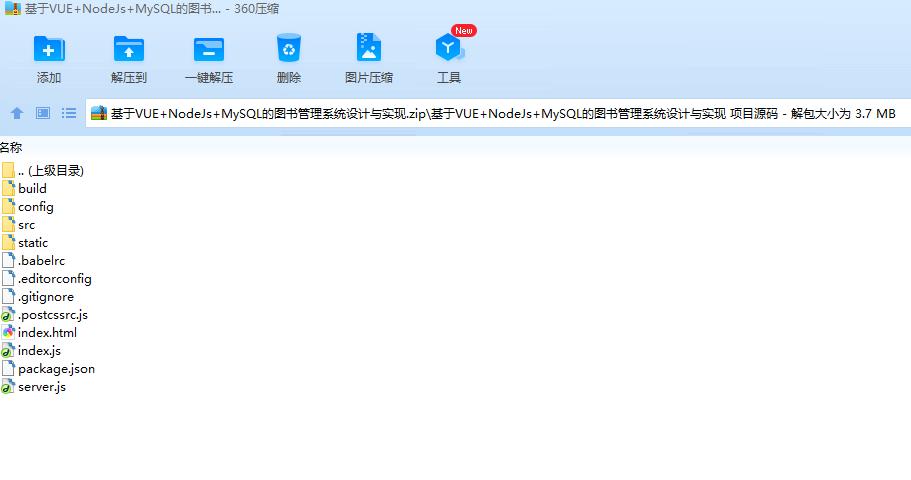Click the folder icon beside build
The image size is (911, 480).
8,188
